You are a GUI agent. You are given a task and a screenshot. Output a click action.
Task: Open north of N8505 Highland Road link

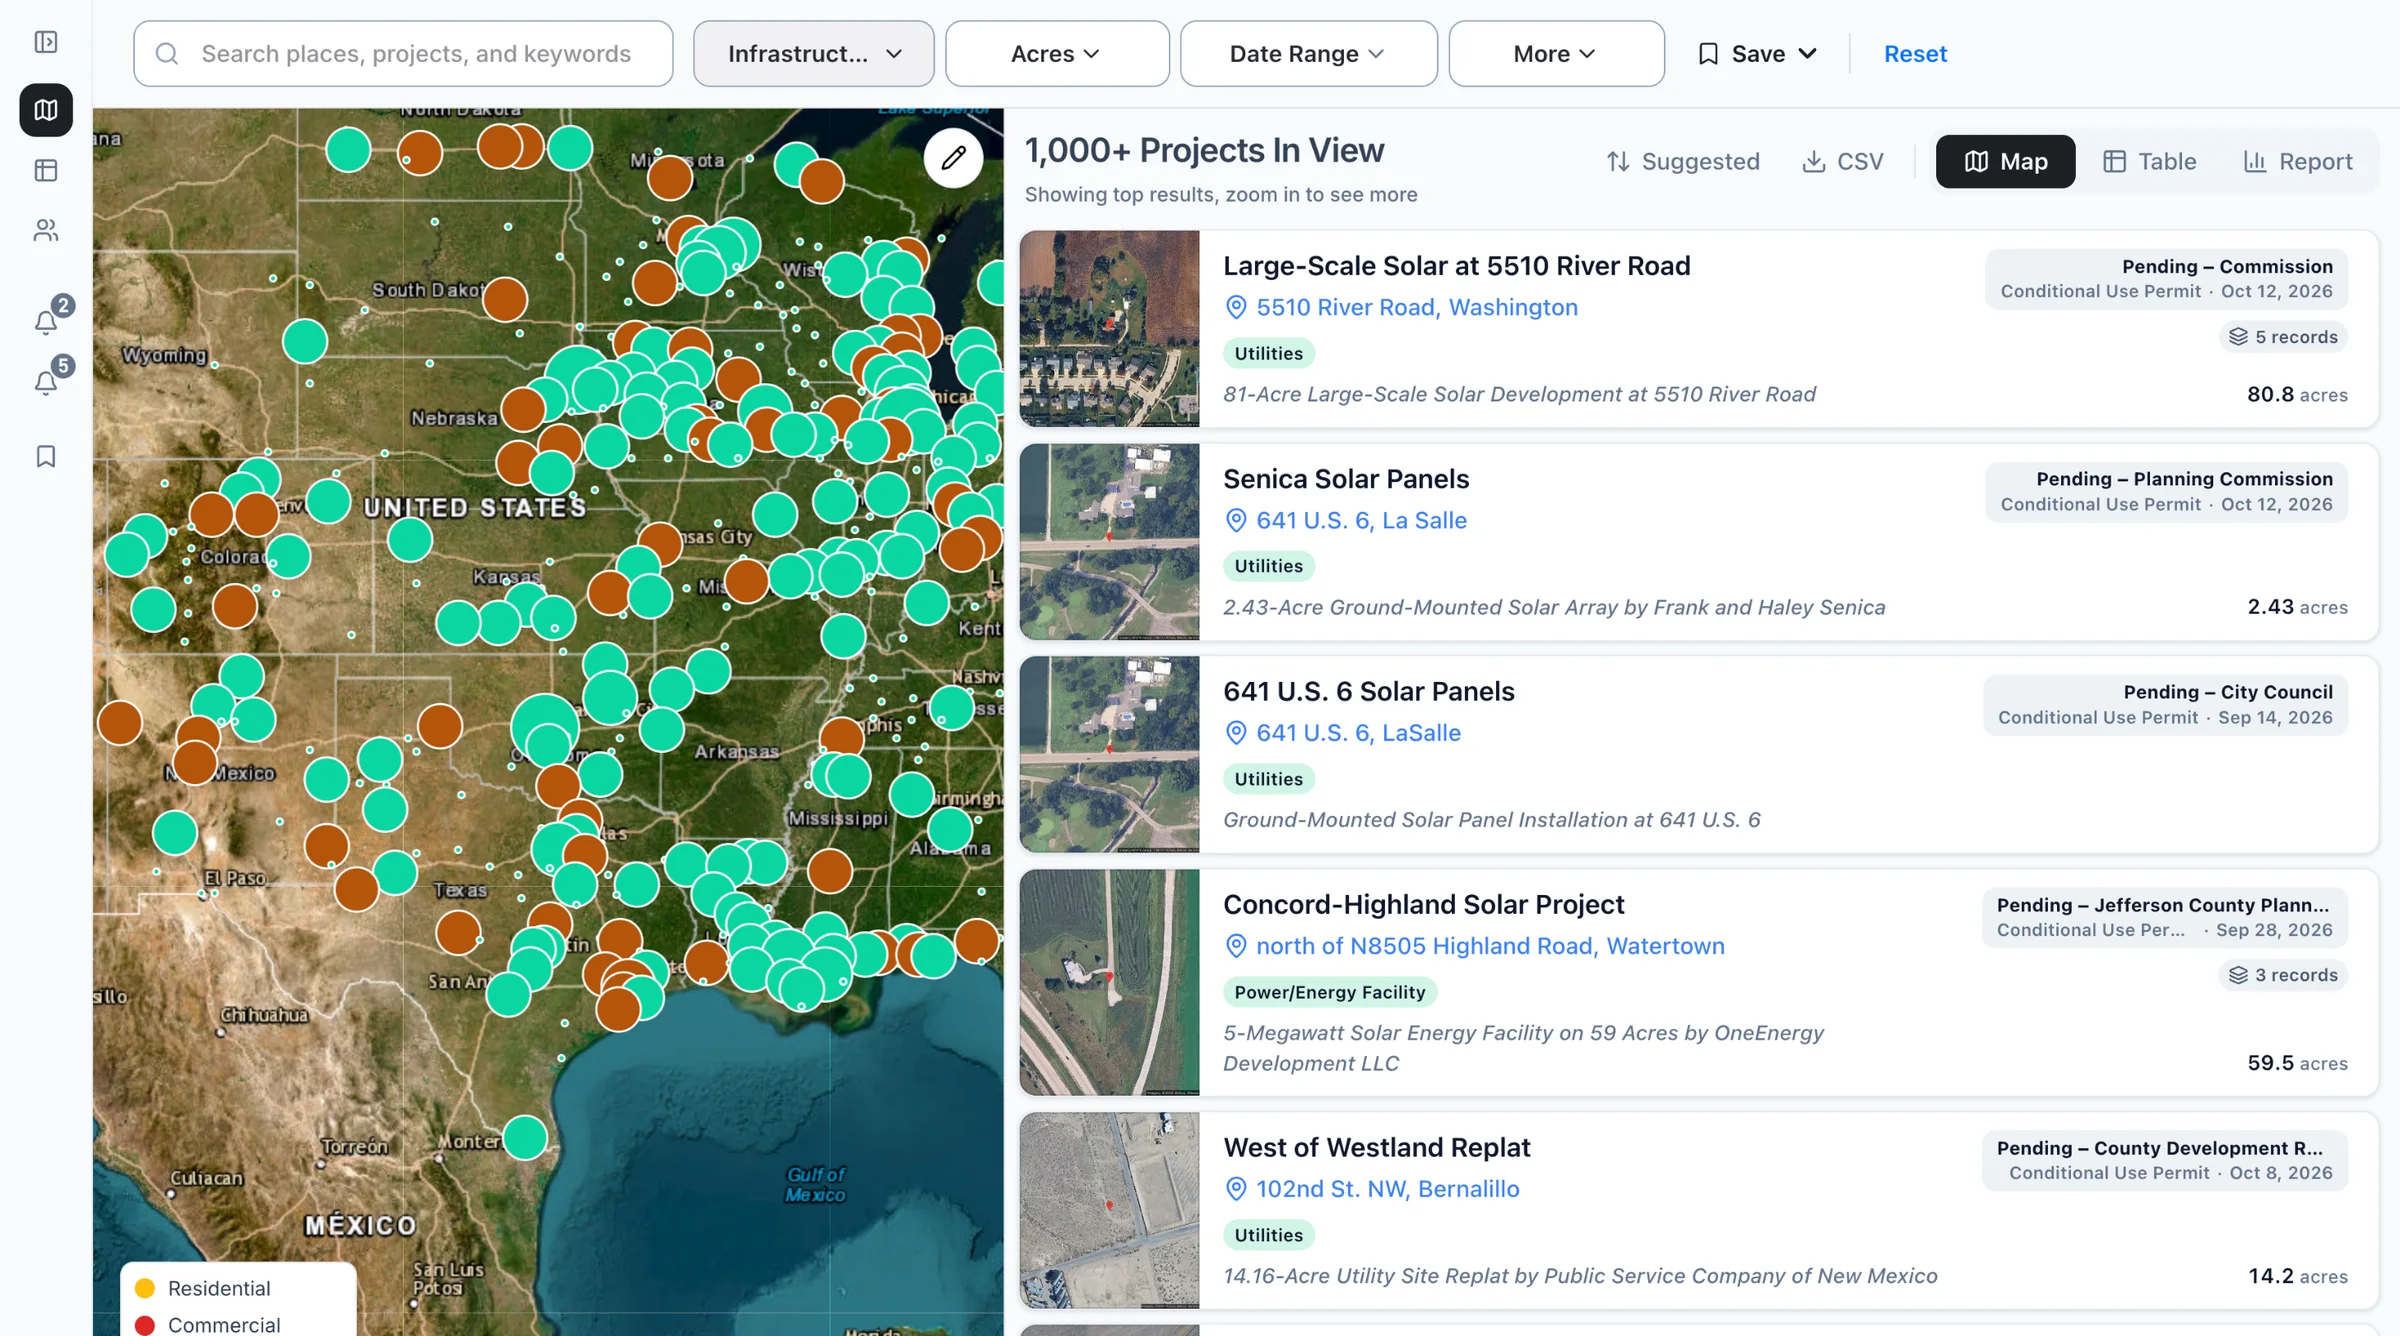tap(1490, 946)
